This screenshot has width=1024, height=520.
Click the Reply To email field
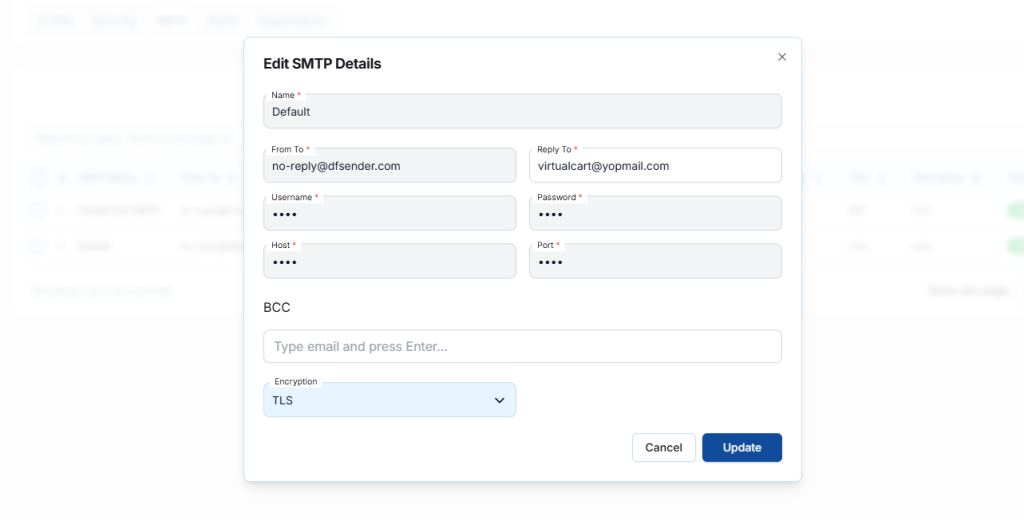coord(654,166)
